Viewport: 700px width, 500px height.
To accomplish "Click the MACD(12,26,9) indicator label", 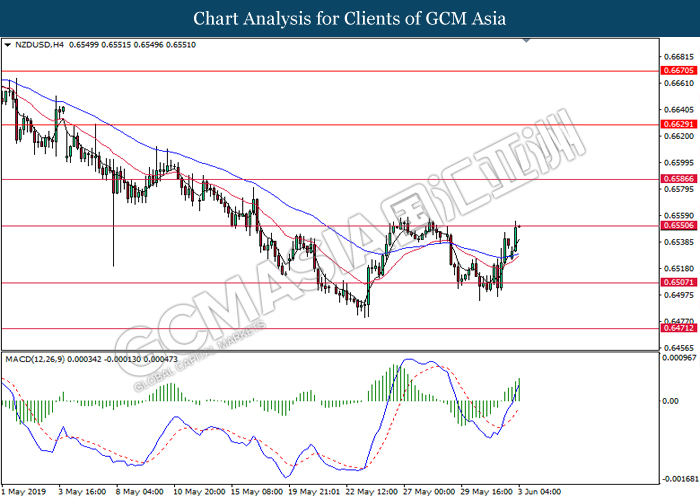I will point(40,358).
